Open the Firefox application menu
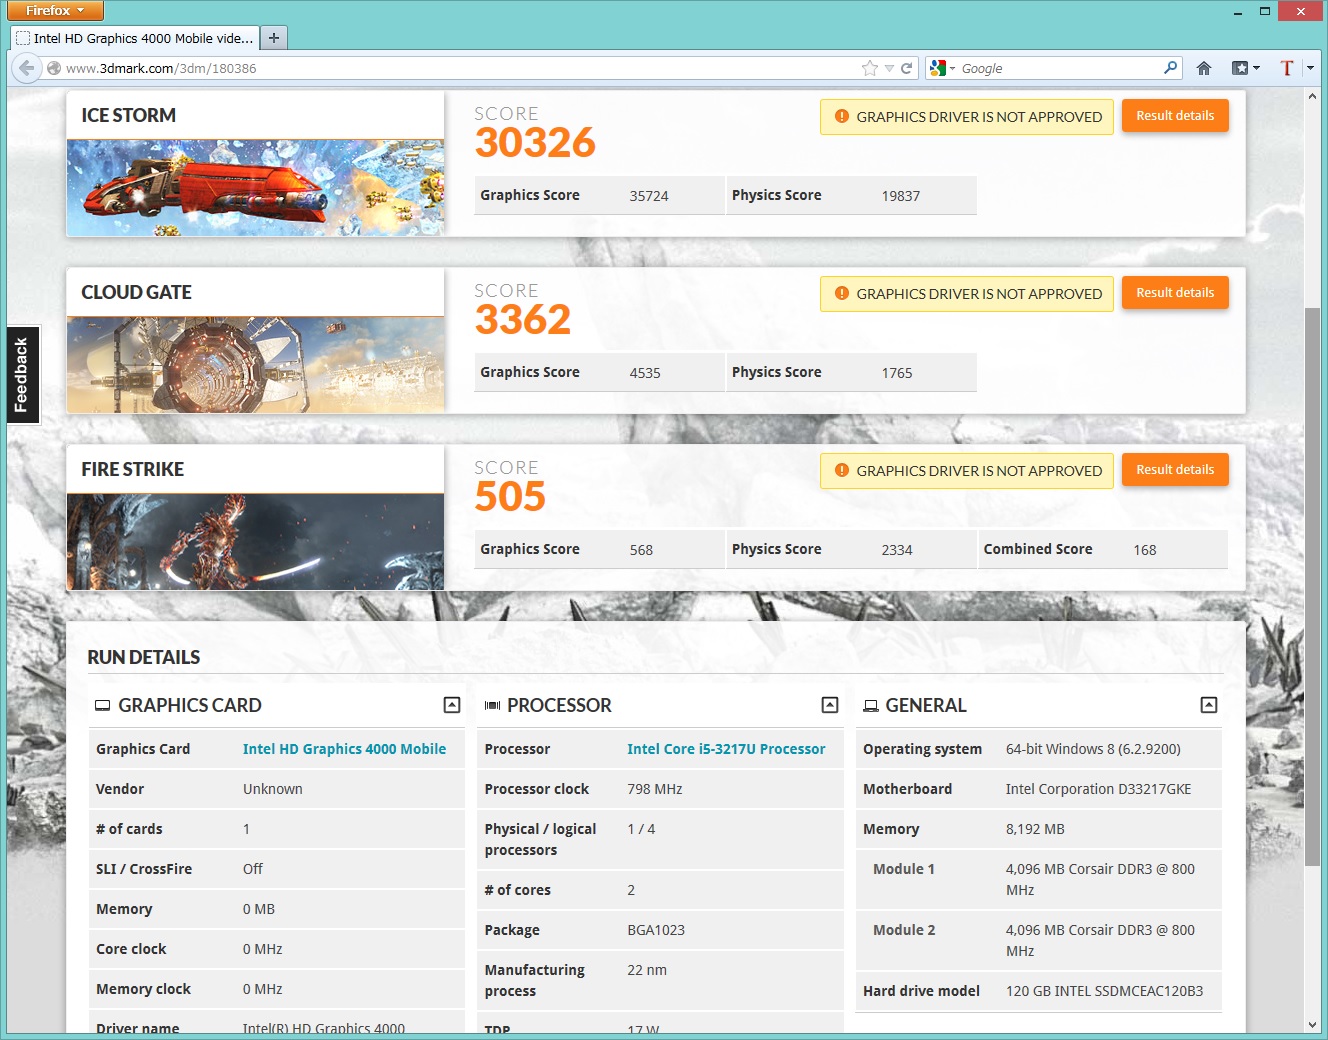 (55, 11)
